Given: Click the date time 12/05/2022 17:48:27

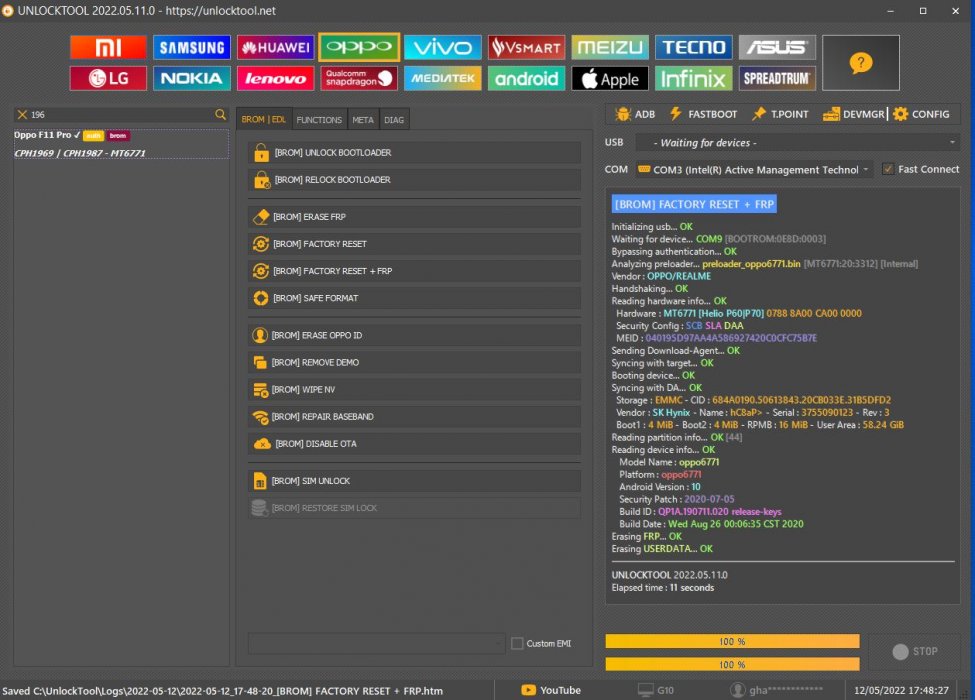Looking at the screenshot, I should point(901,690).
